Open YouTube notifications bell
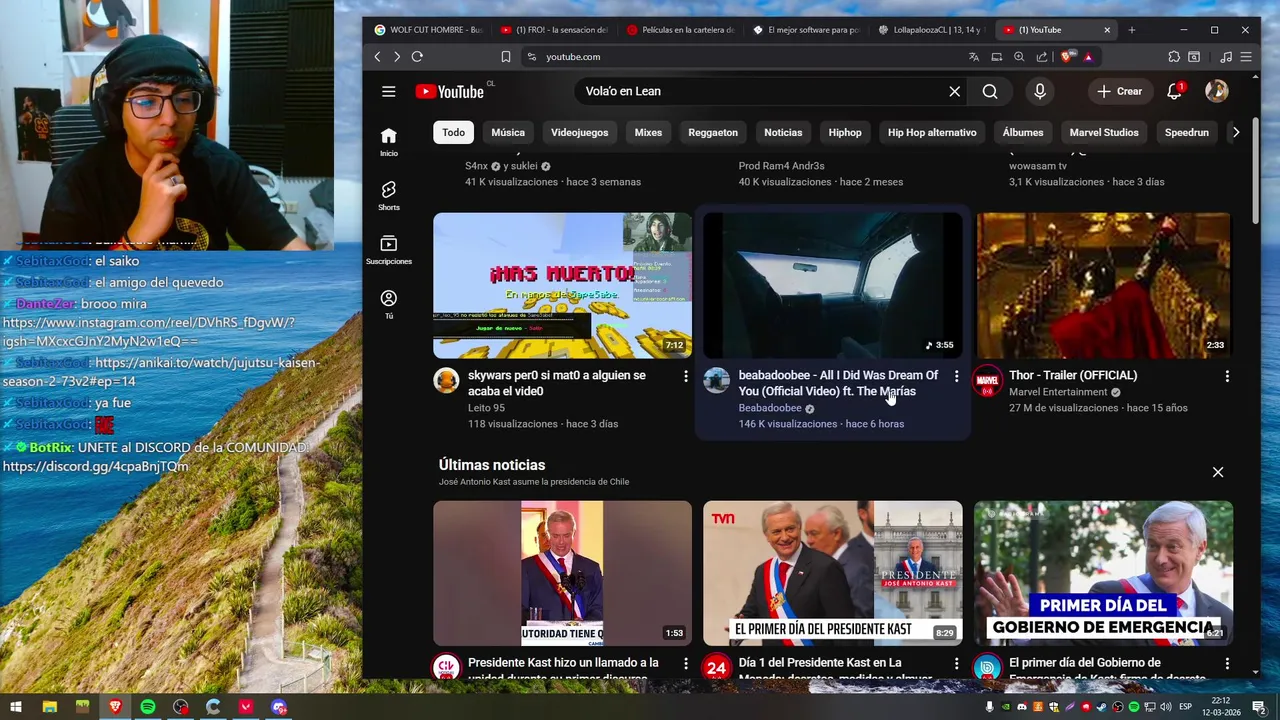Image resolution: width=1280 pixels, height=720 pixels. tap(1175, 91)
